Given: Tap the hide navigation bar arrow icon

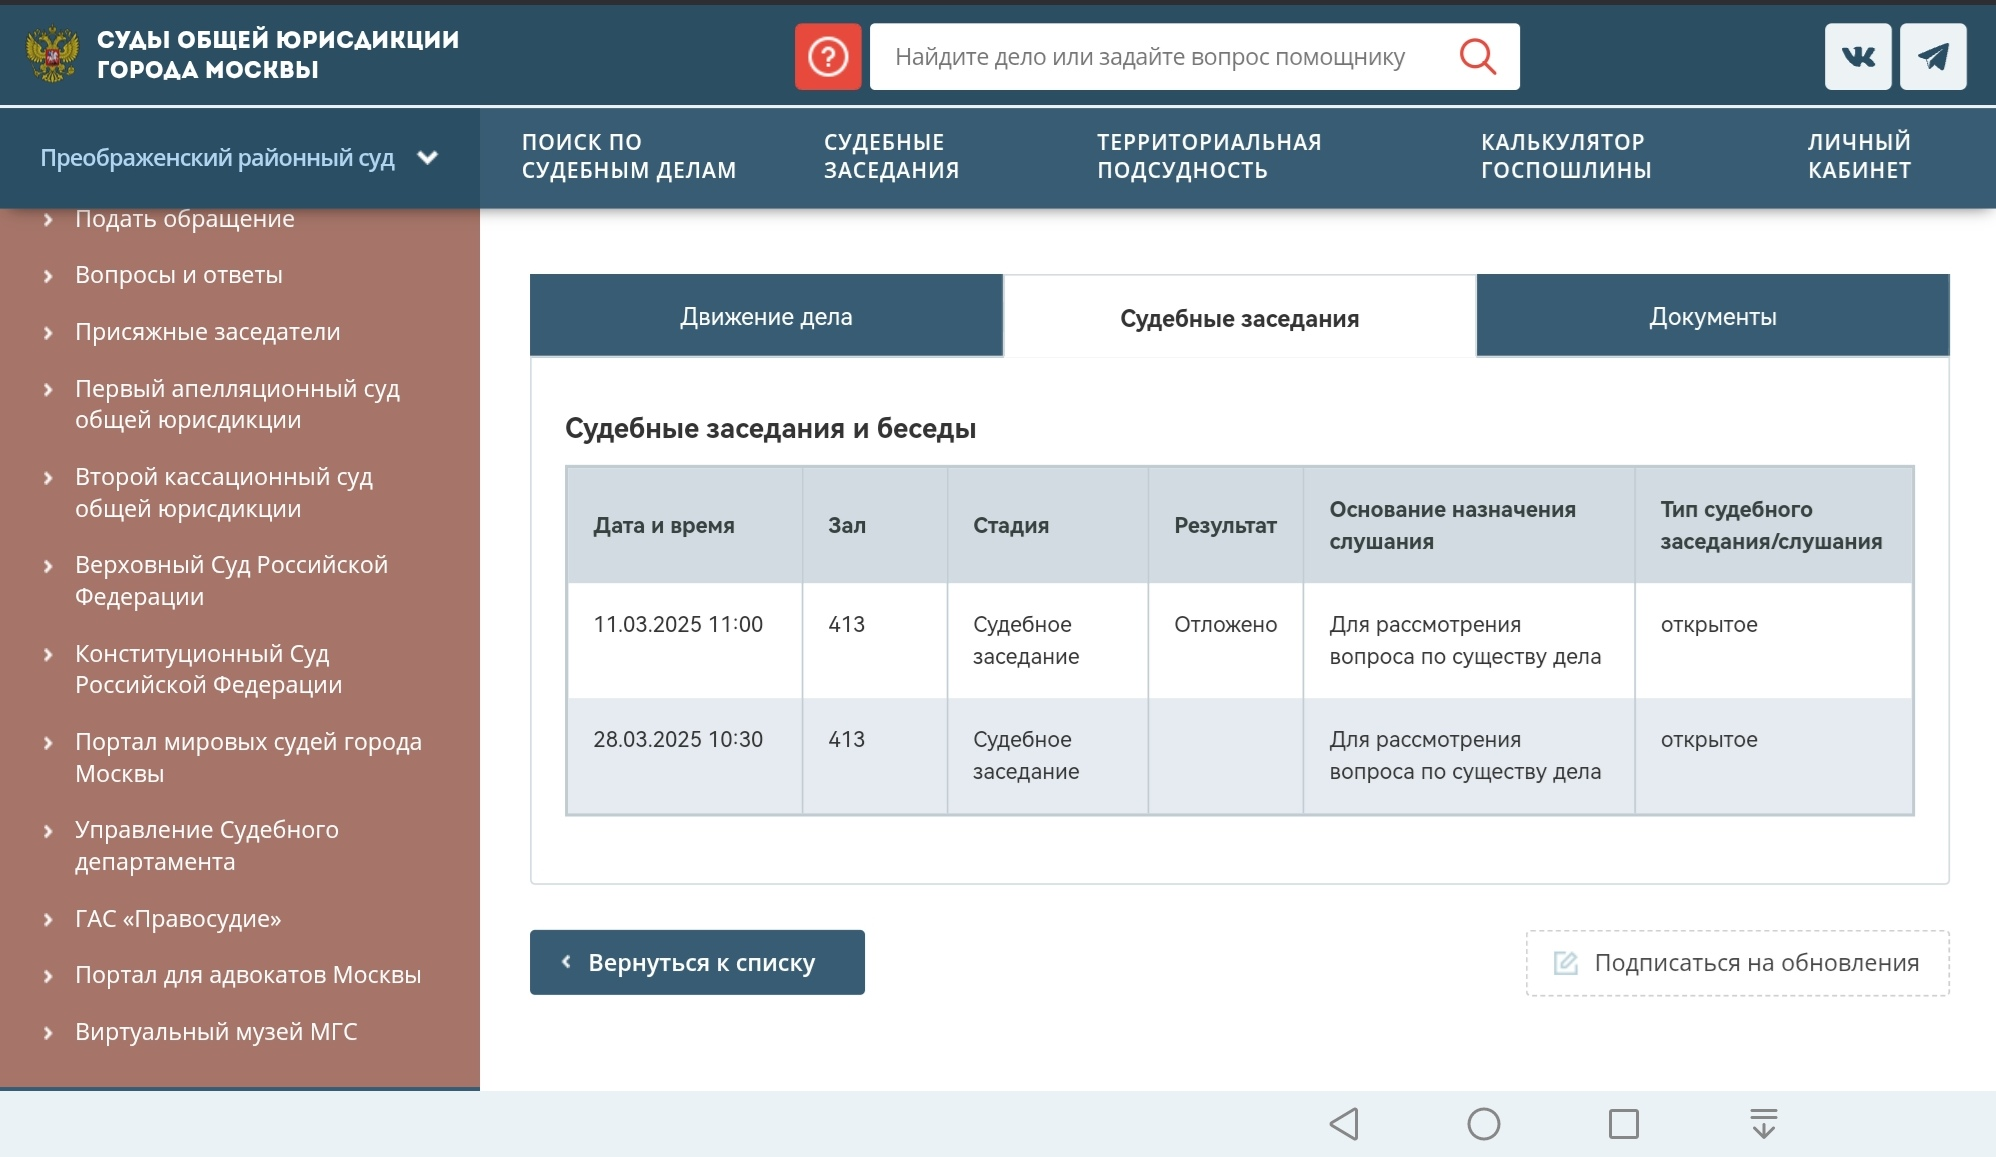Looking at the screenshot, I should pyautogui.click(x=1764, y=1124).
